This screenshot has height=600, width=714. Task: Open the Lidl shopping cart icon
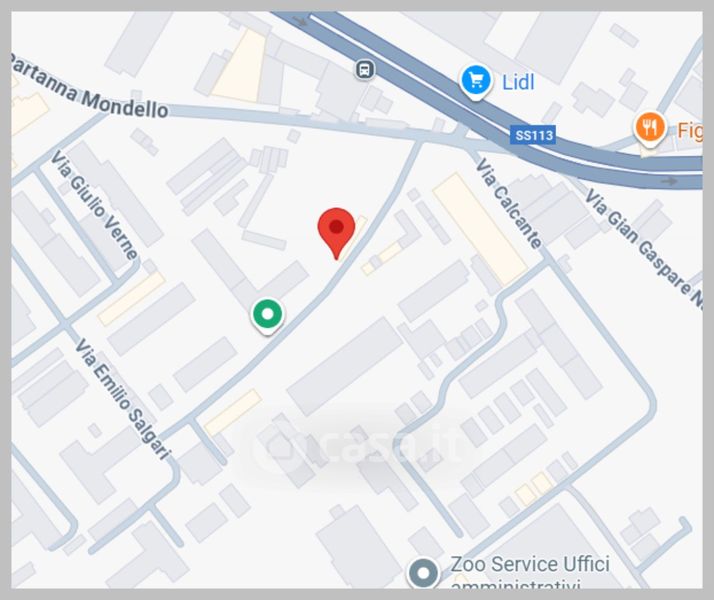(x=475, y=82)
